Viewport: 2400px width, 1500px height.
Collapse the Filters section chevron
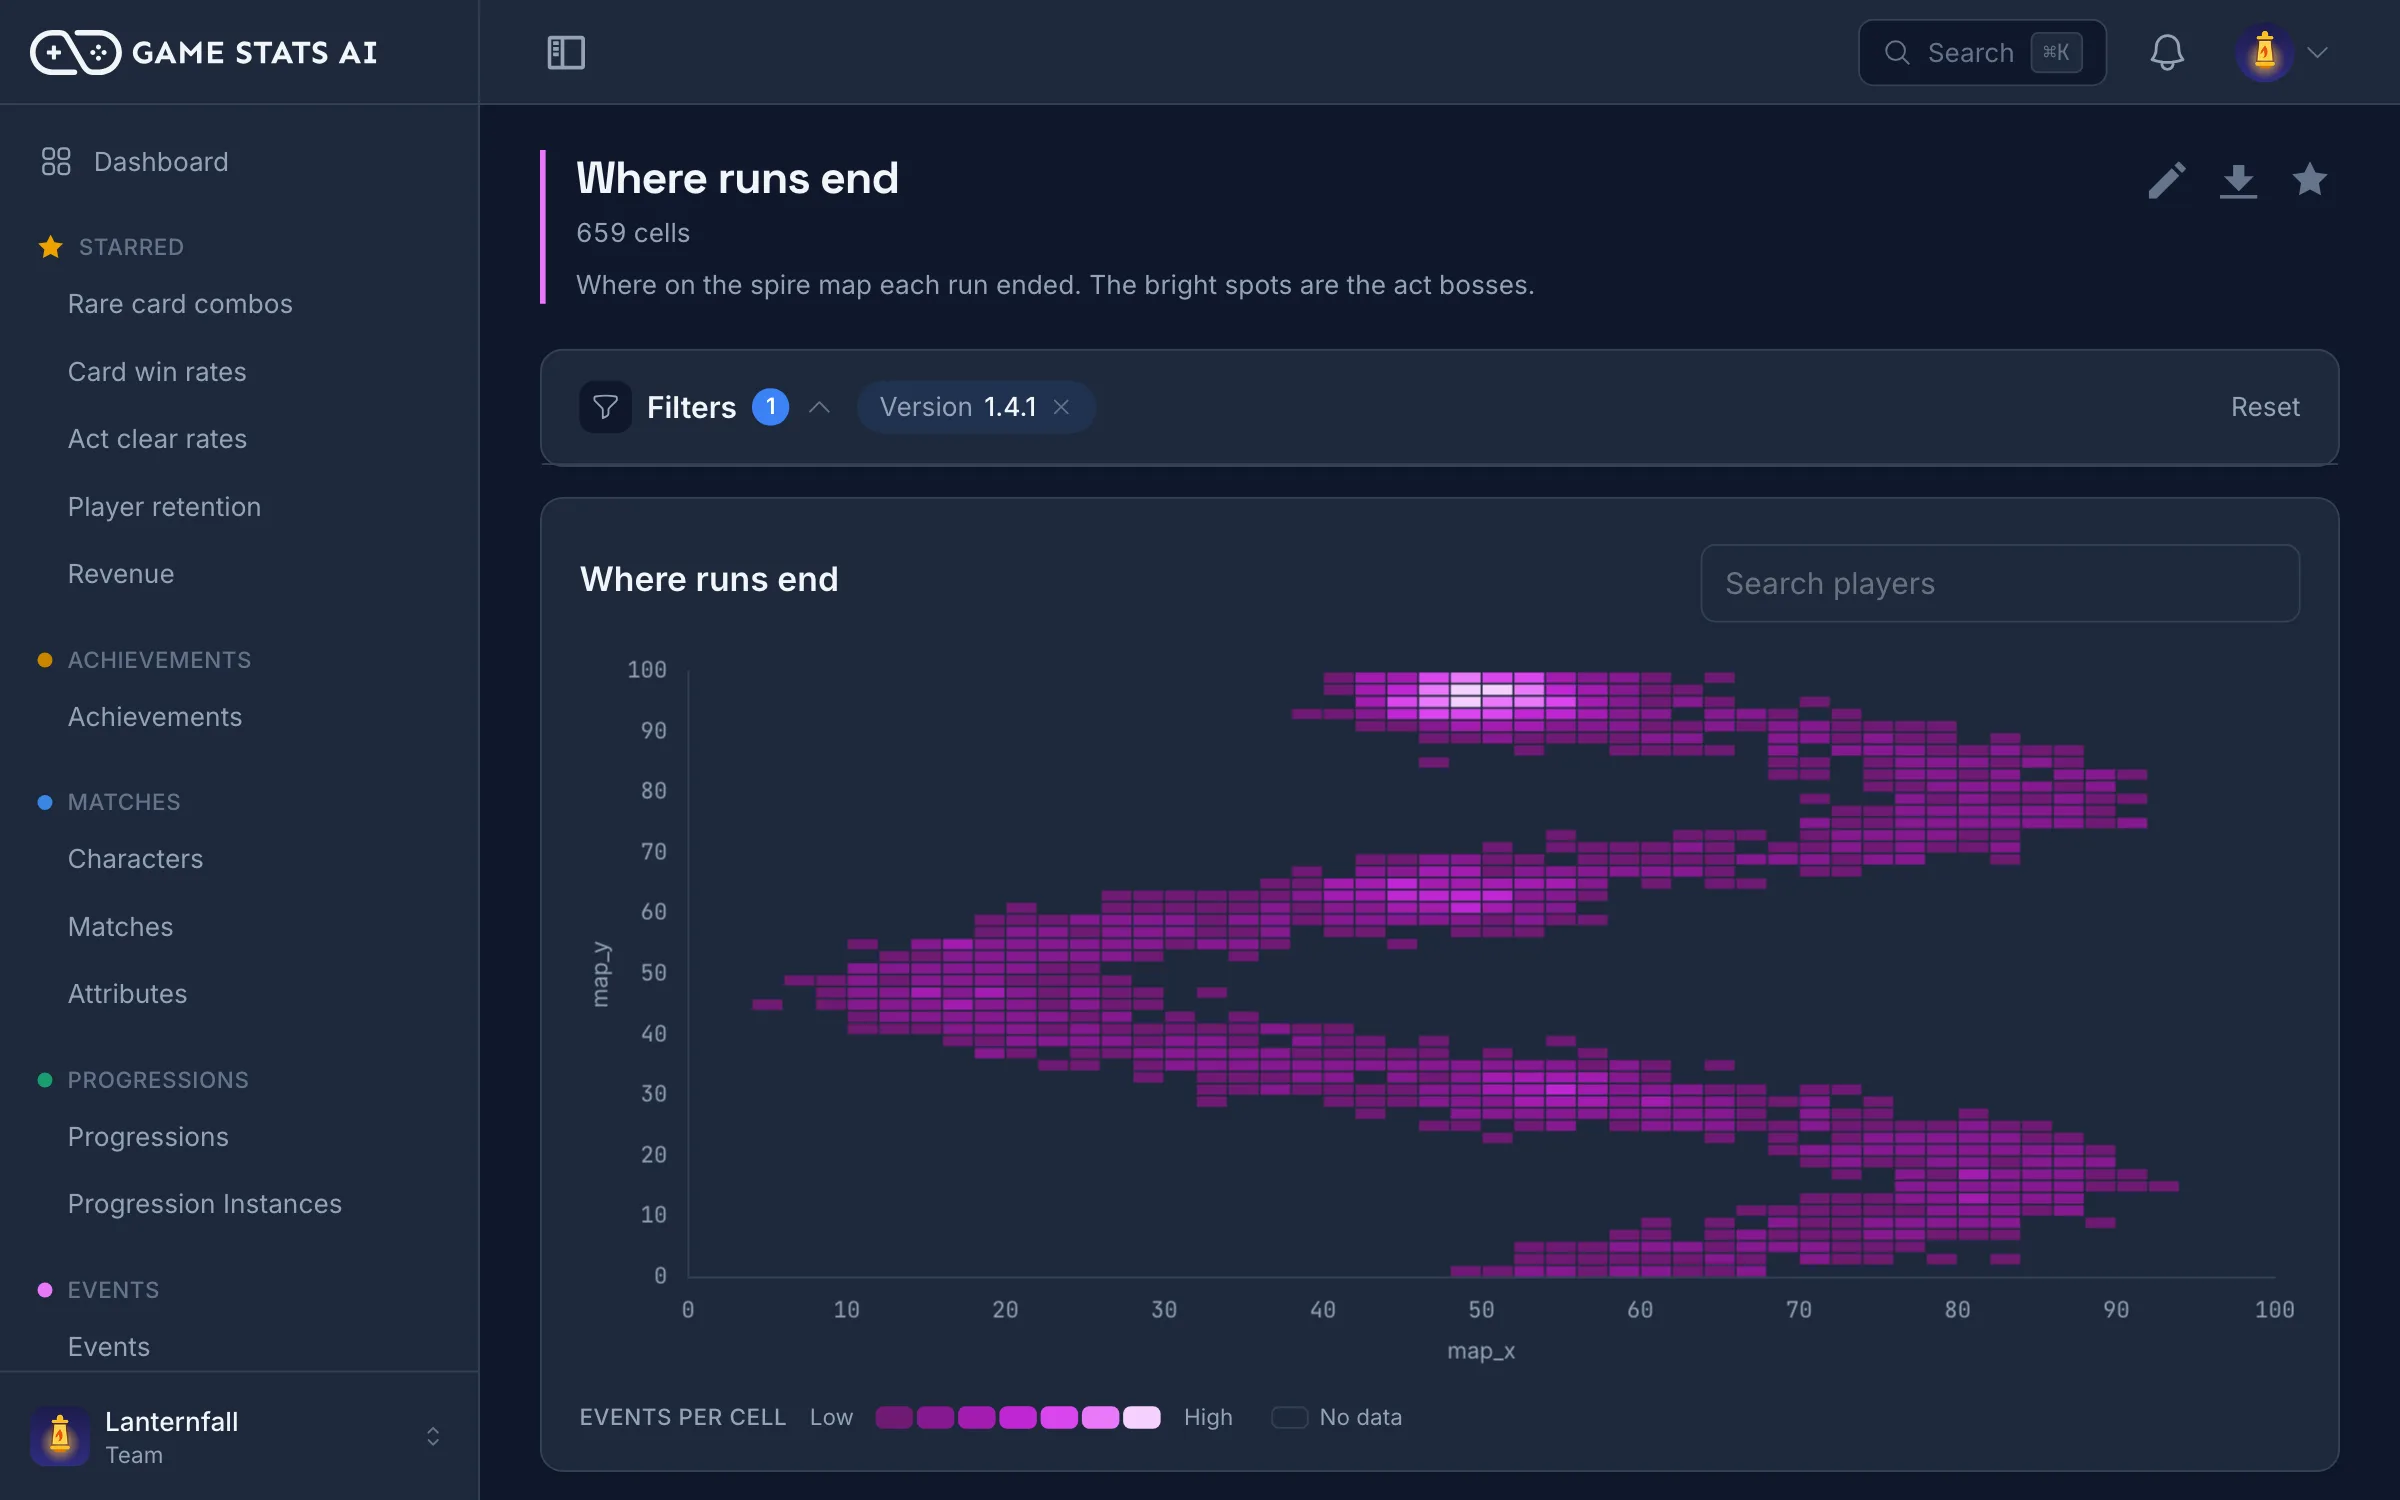coord(819,407)
